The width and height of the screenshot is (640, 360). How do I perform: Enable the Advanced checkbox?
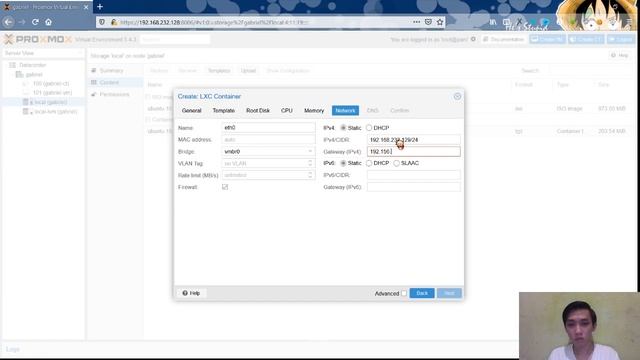click(404, 293)
